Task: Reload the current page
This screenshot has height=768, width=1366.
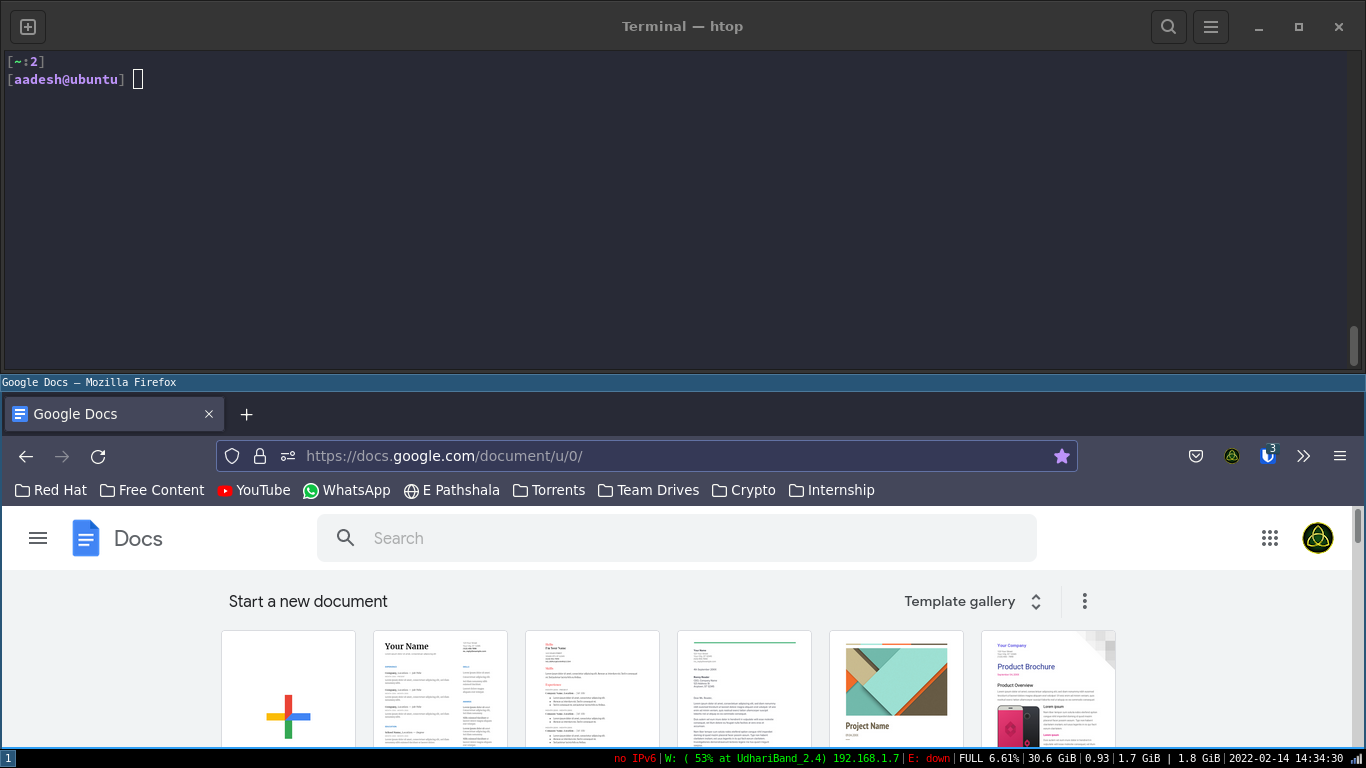Action: click(x=98, y=456)
